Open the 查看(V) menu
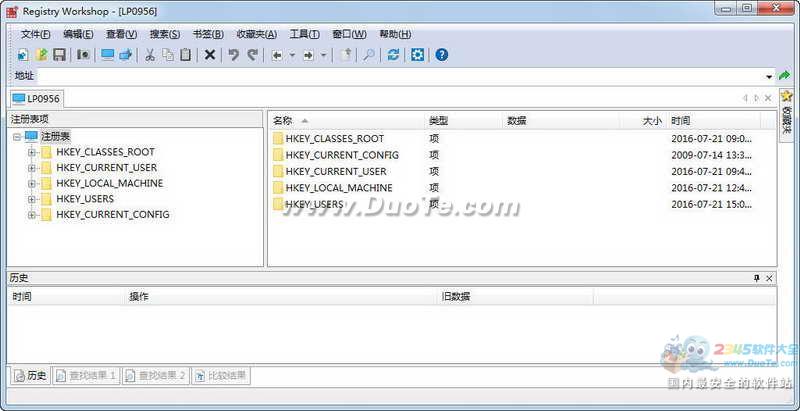This screenshot has width=800, height=411. pyautogui.click(x=121, y=34)
